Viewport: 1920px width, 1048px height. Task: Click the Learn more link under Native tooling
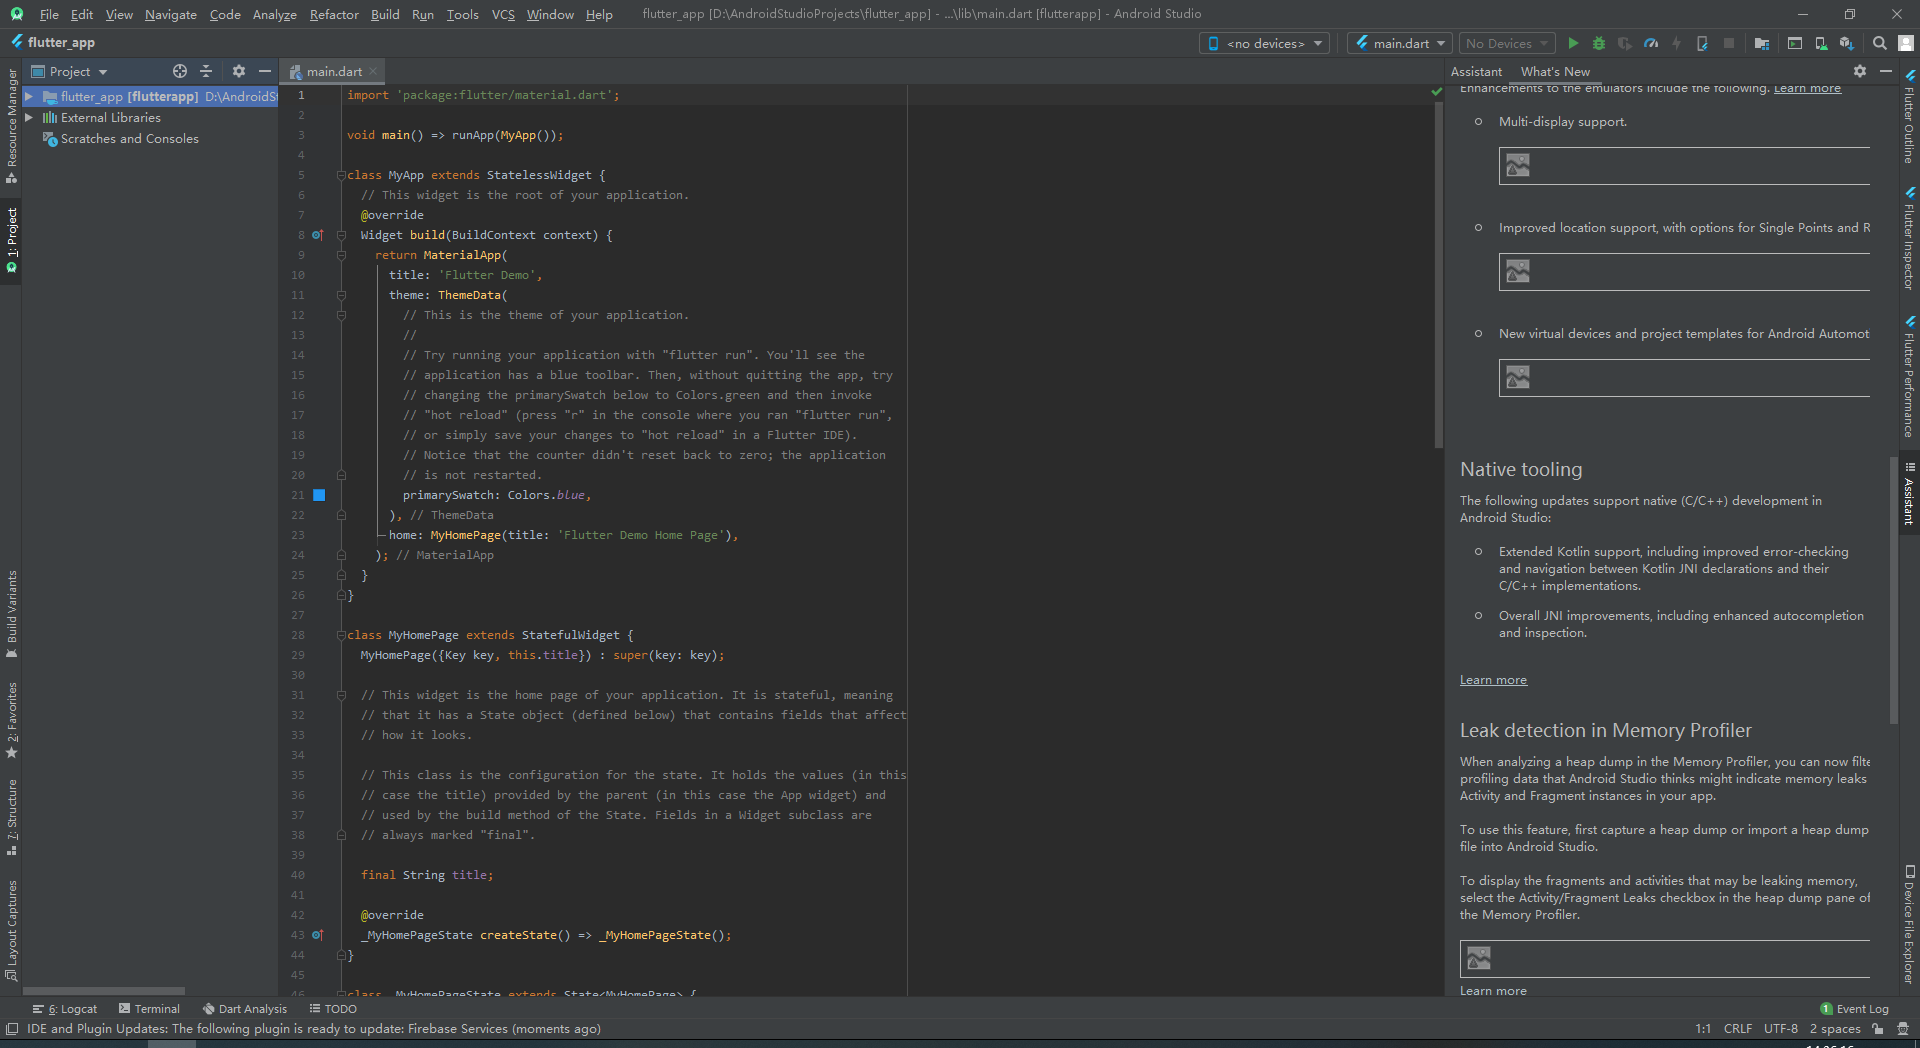(1492, 679)
